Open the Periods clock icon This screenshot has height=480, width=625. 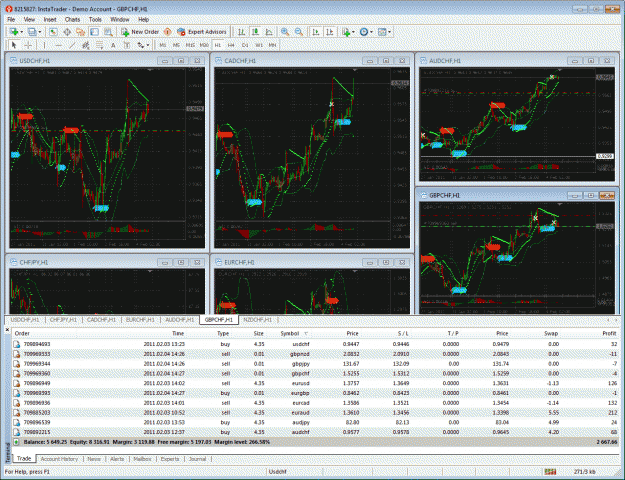pyautogui.click(x=364, y=32)
